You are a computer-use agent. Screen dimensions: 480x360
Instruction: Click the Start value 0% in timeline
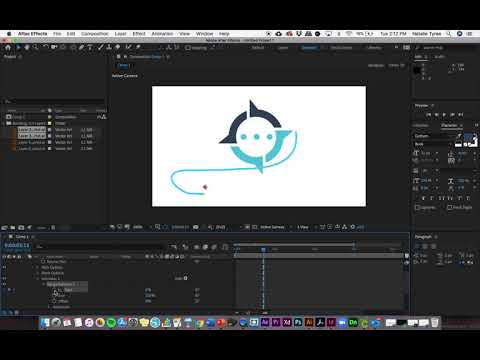click(x=148, y=290)
